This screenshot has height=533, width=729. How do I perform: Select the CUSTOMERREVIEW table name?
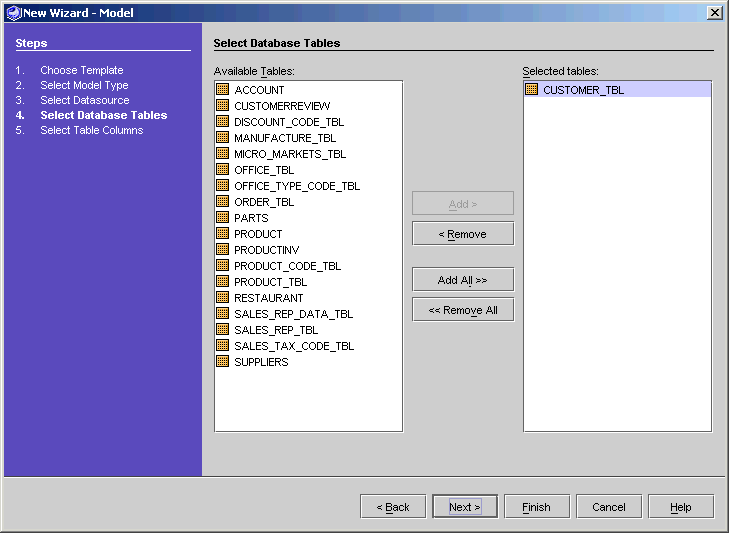[282, 106]
